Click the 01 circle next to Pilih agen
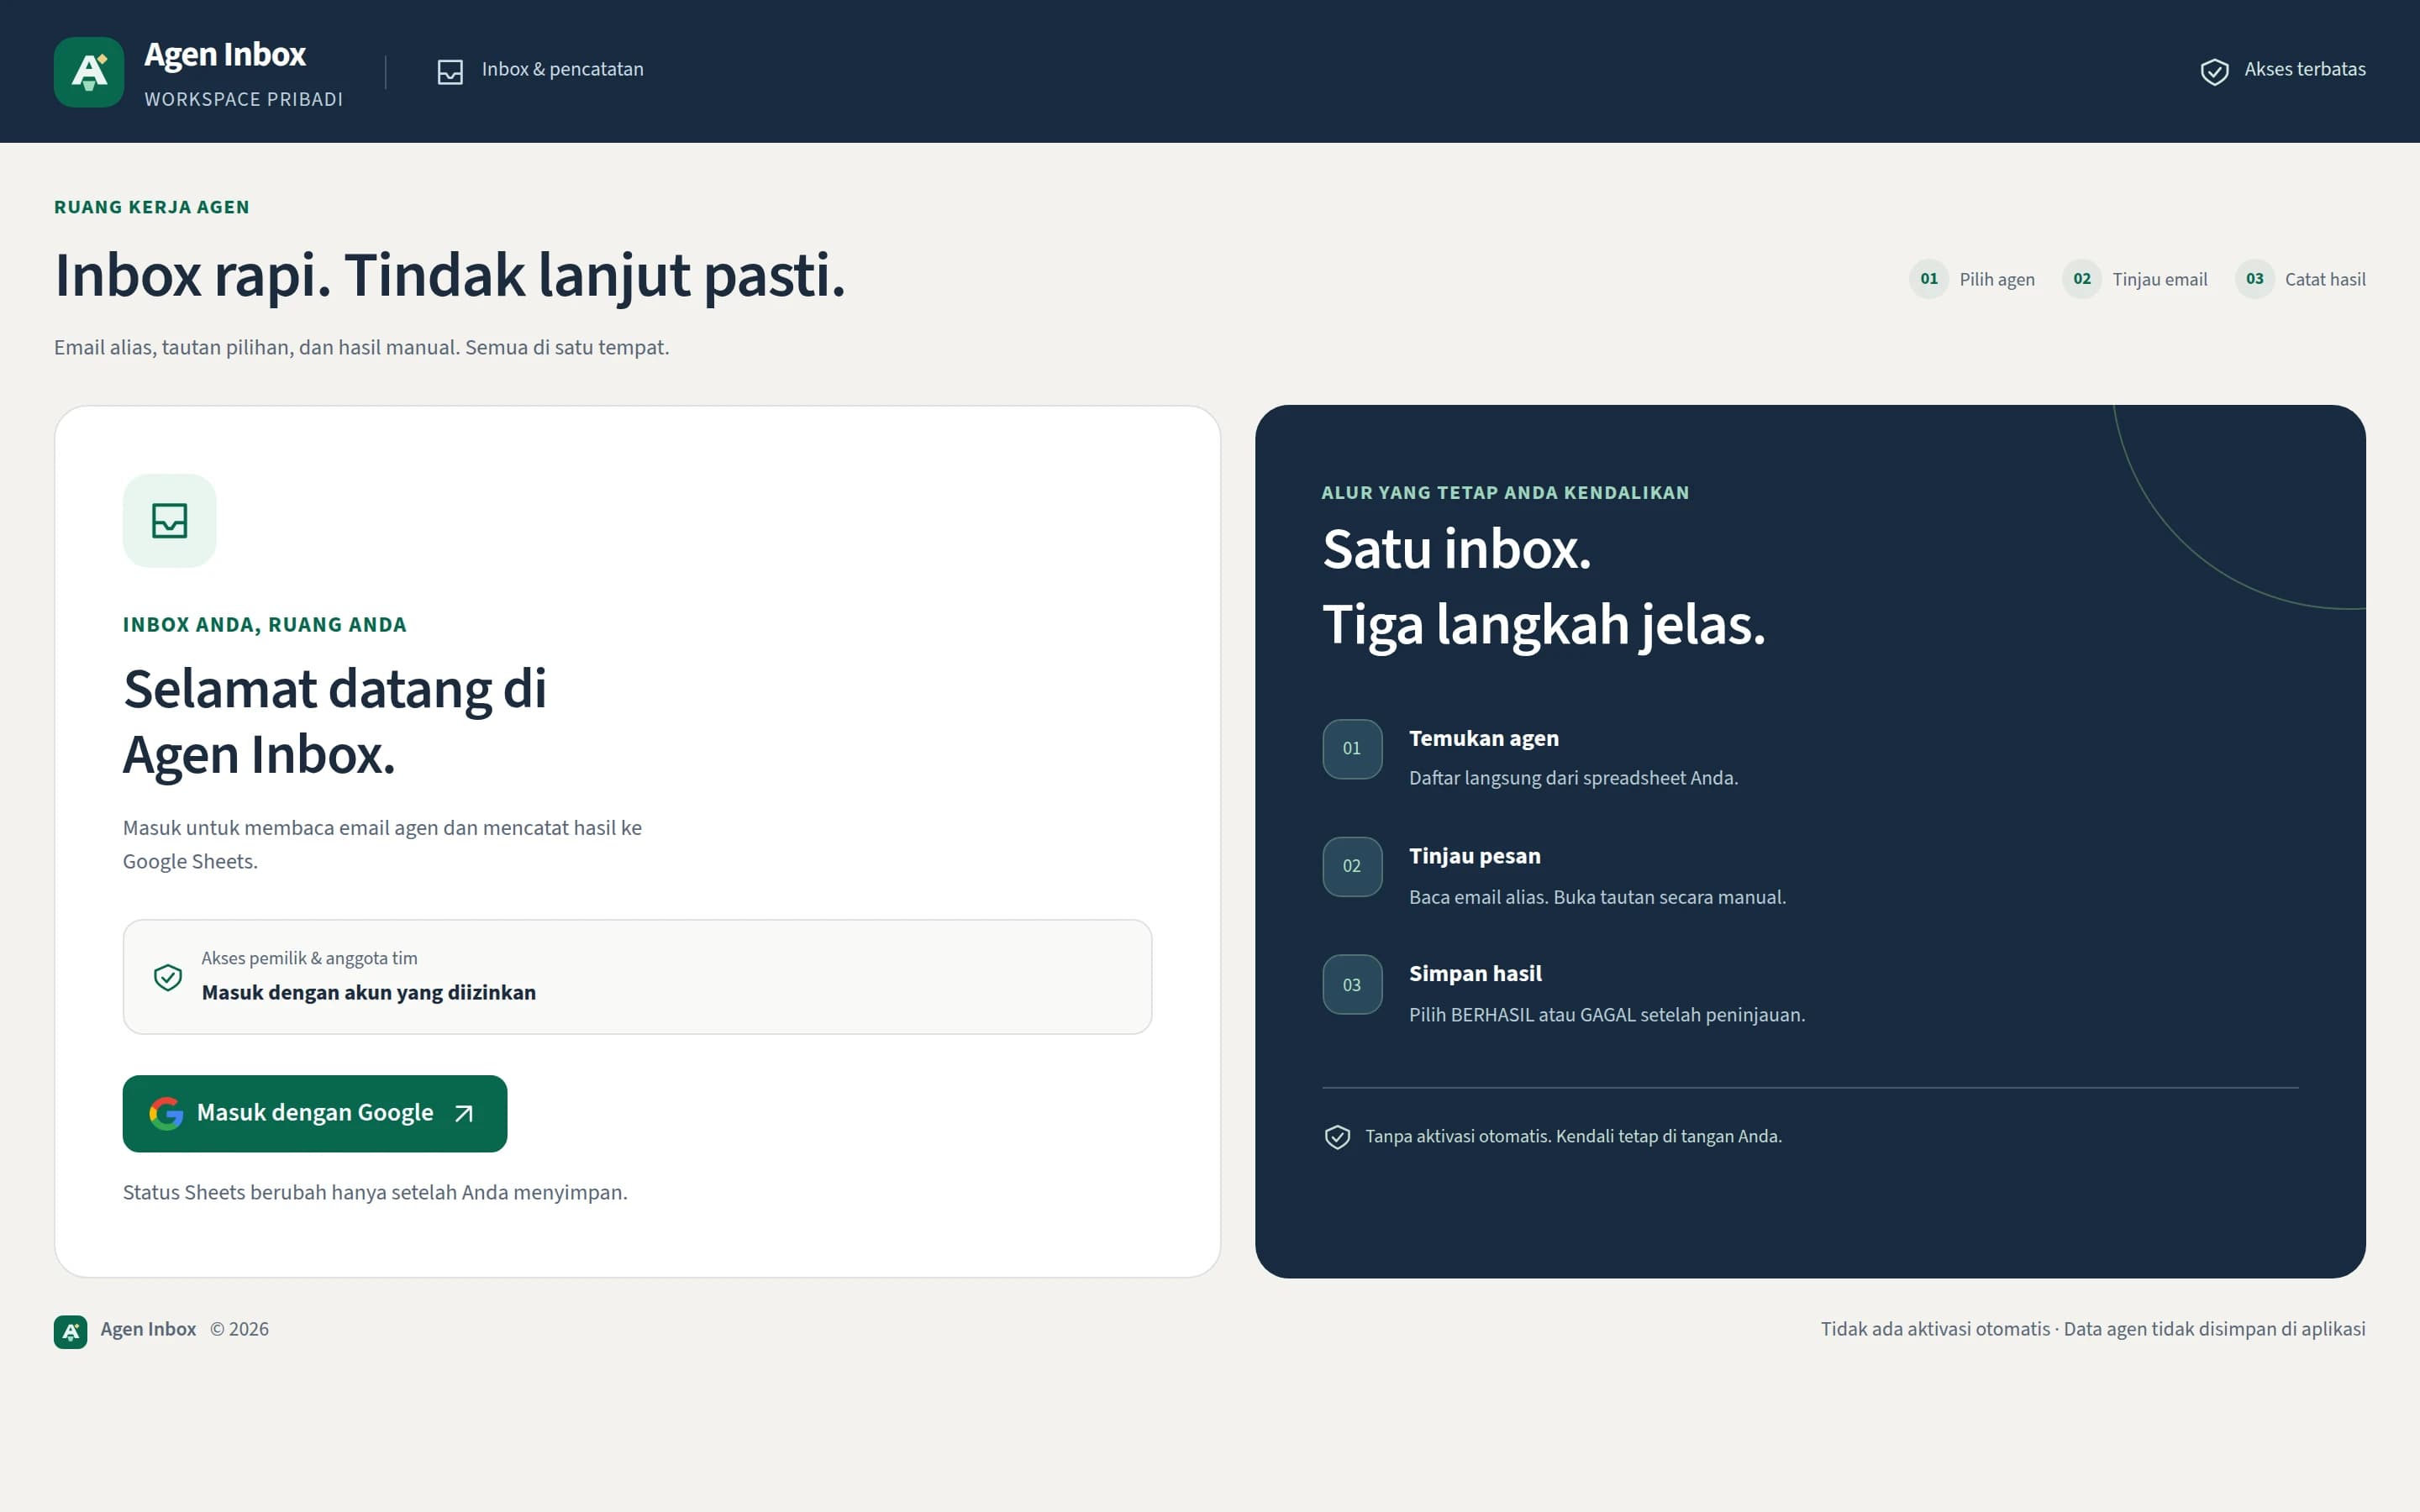Image resolution: width=2420 pixels, height=1512 pixels. [1928, 279]
